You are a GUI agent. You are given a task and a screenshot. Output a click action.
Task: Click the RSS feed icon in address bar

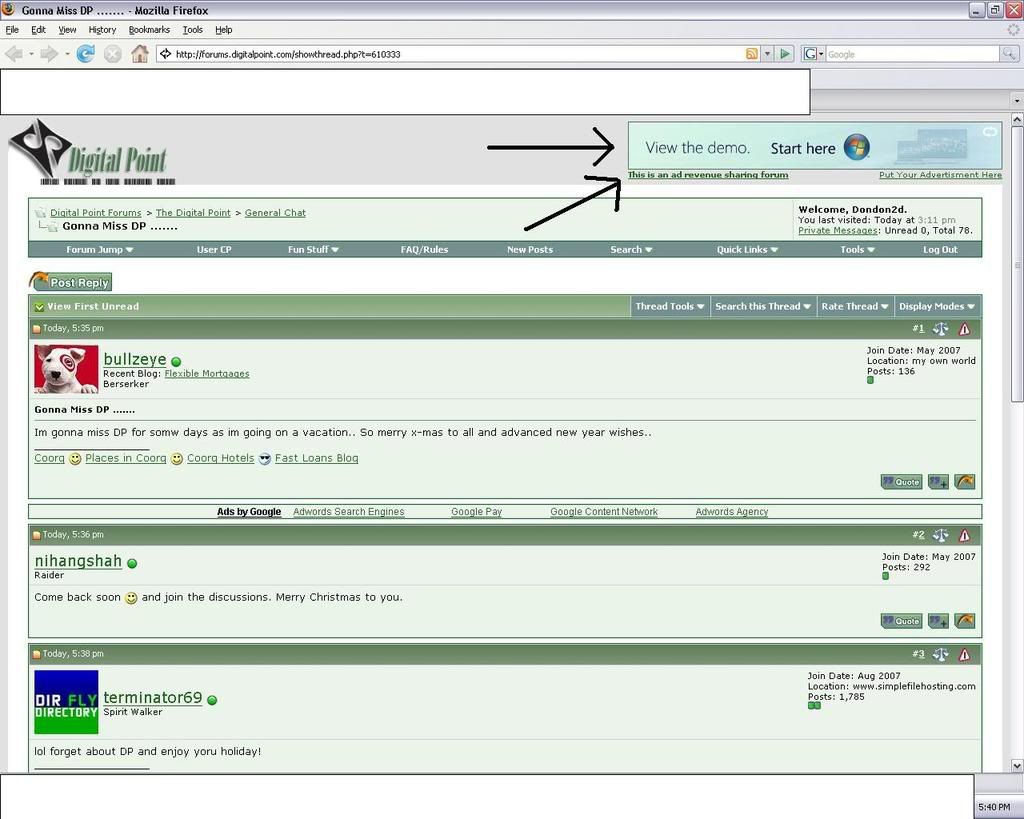(751, 54)
